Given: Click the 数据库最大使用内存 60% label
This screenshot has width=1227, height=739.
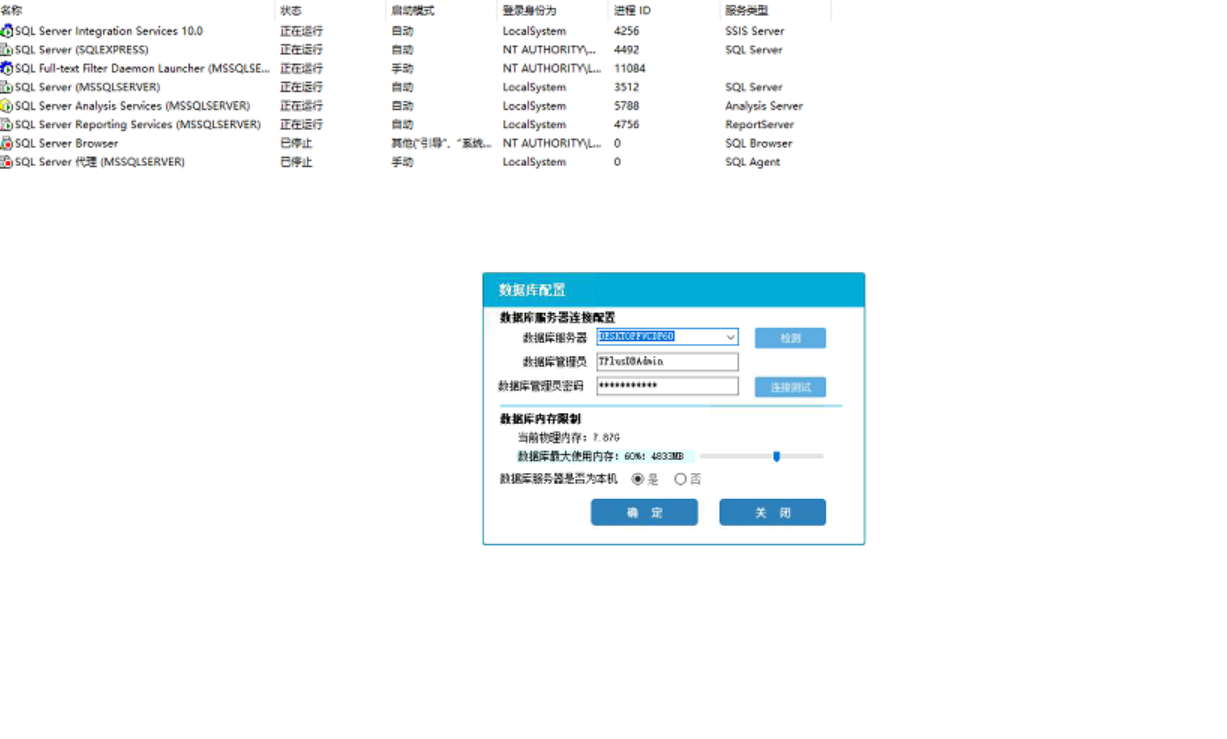Looking at the screenshot, I should [x=600, y=456].
